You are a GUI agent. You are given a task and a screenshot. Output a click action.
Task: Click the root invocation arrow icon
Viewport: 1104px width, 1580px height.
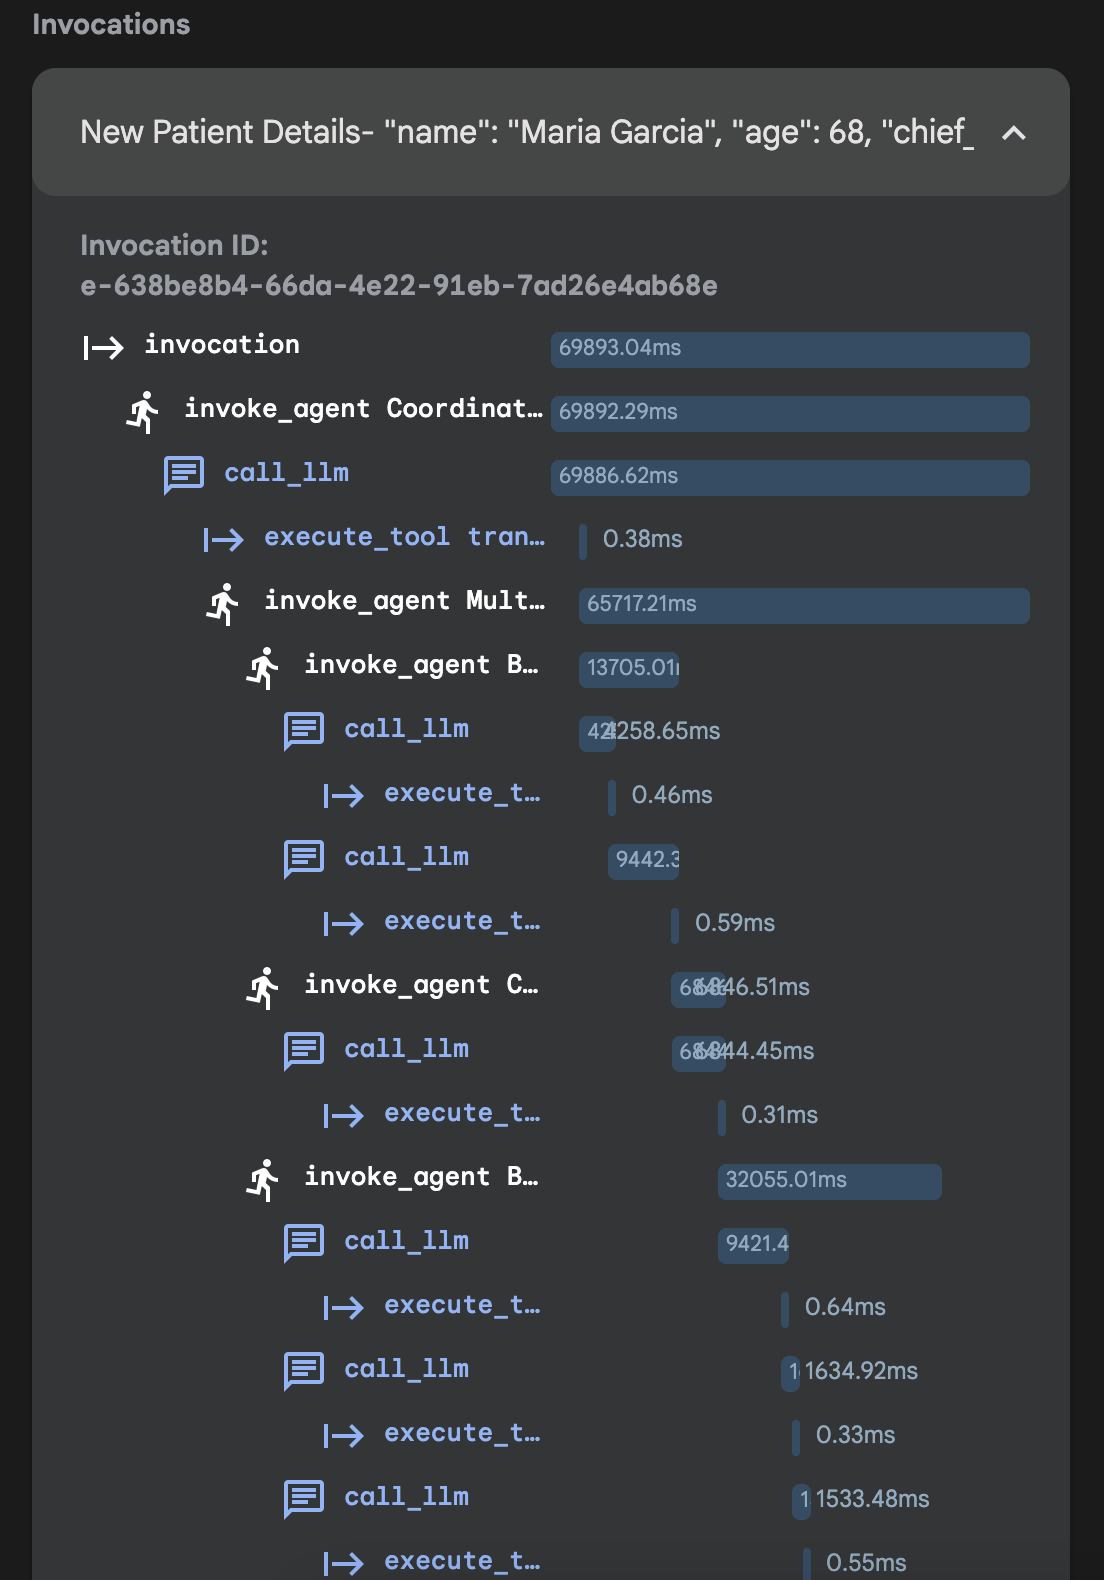pyautogui.click(x=103, y=347)
